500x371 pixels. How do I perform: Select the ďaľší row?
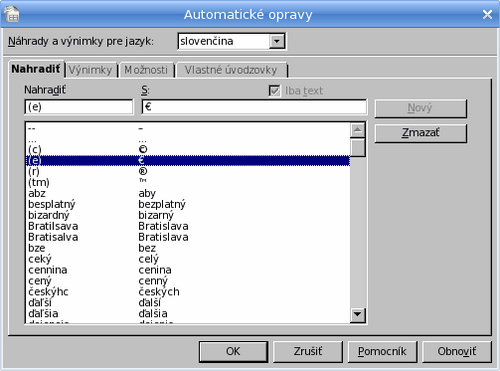[x=188, y=303]
